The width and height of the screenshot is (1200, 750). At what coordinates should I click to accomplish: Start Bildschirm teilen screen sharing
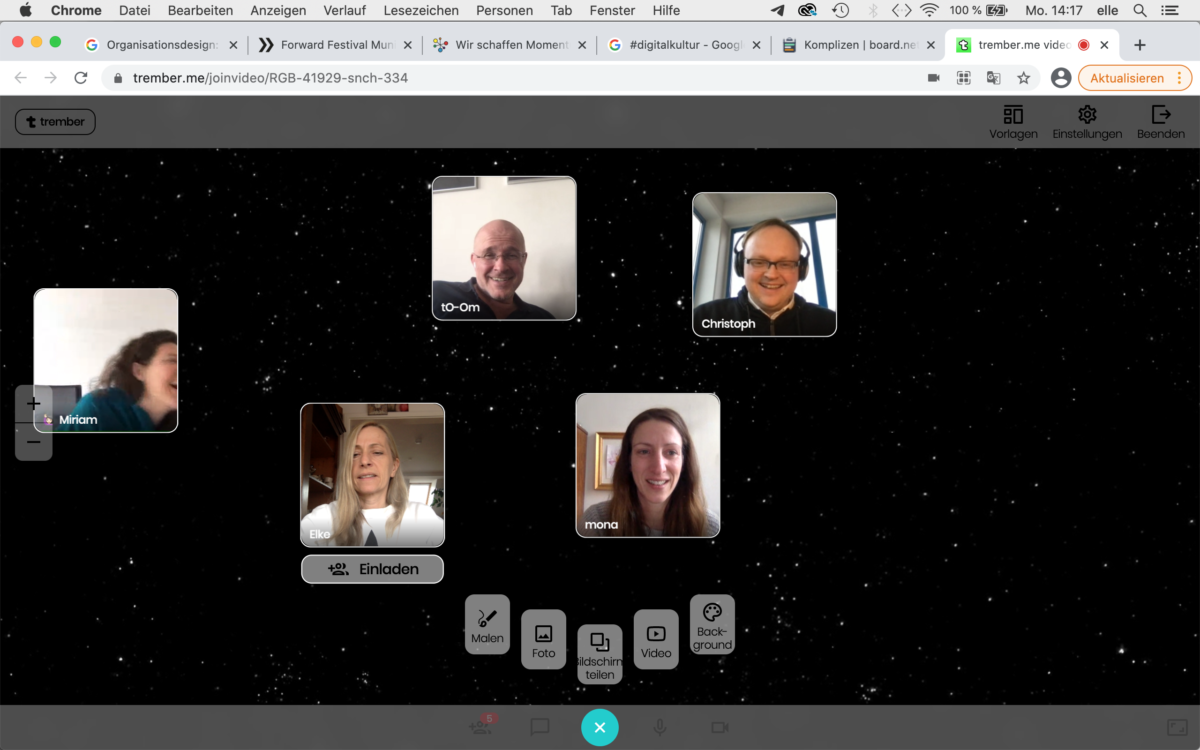(x=600, y=654)
